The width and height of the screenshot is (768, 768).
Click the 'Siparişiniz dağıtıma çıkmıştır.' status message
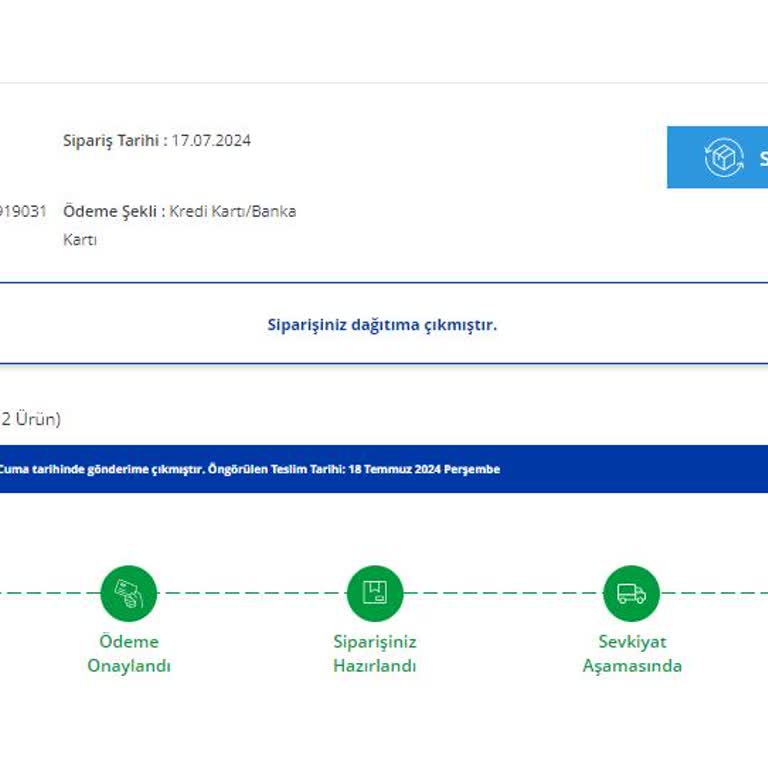382,325
